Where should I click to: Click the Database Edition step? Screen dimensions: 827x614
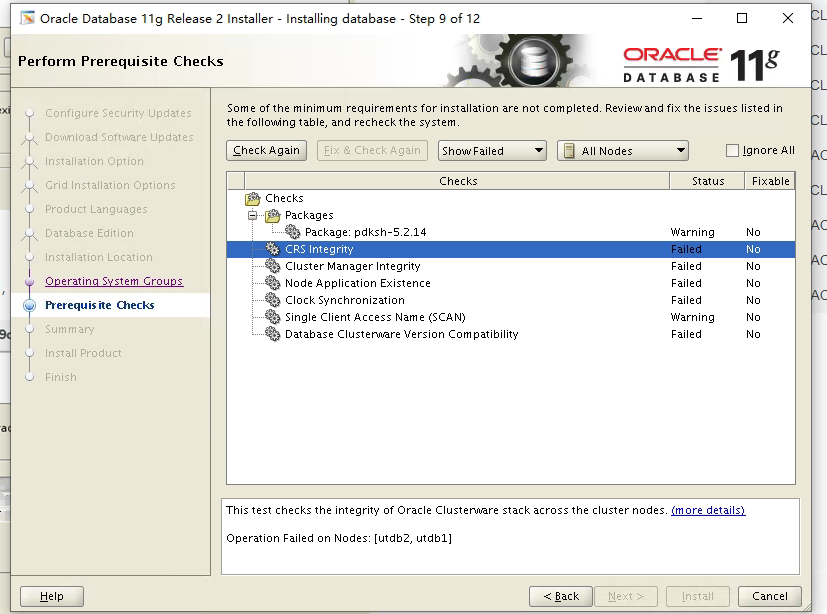pos(89,233)
